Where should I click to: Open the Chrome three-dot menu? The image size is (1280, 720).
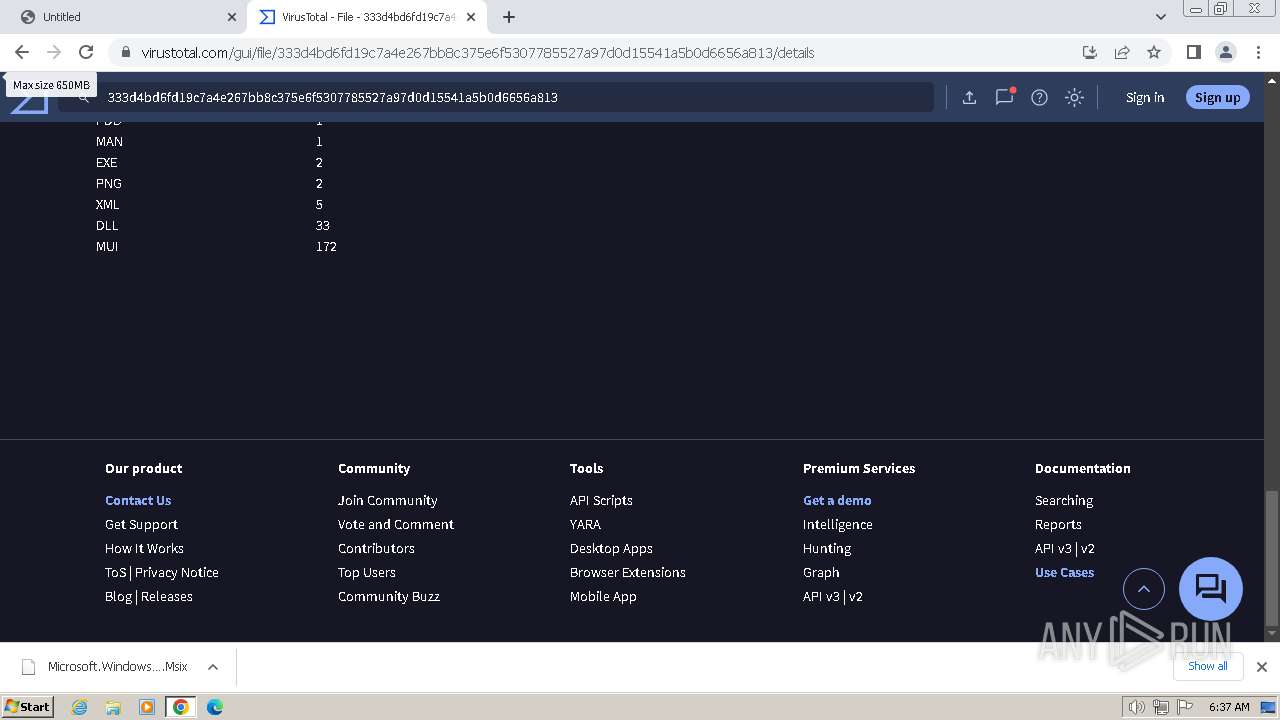point(1257,52)
